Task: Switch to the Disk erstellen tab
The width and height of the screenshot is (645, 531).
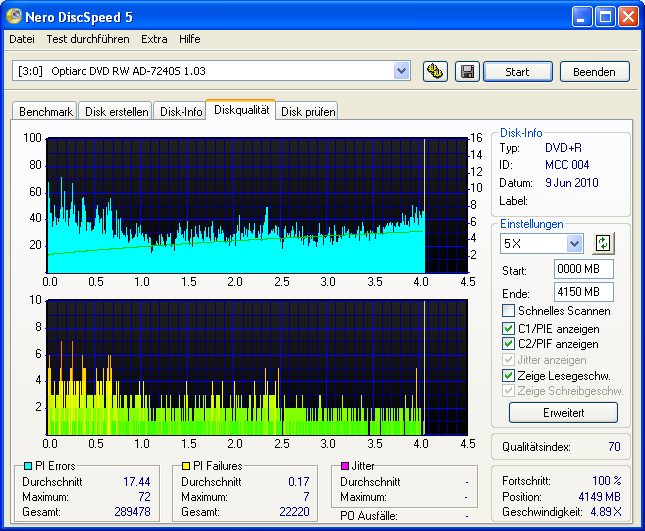Action: tap(116, 111)
